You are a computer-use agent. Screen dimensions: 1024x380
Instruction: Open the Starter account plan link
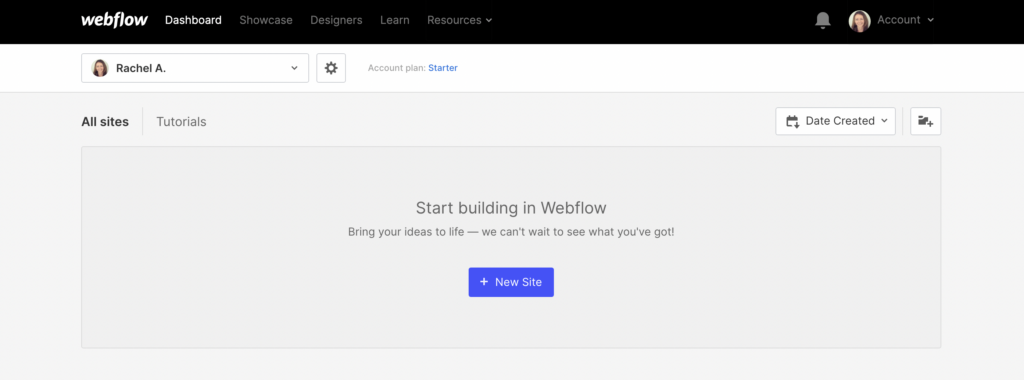coord(443,68)
